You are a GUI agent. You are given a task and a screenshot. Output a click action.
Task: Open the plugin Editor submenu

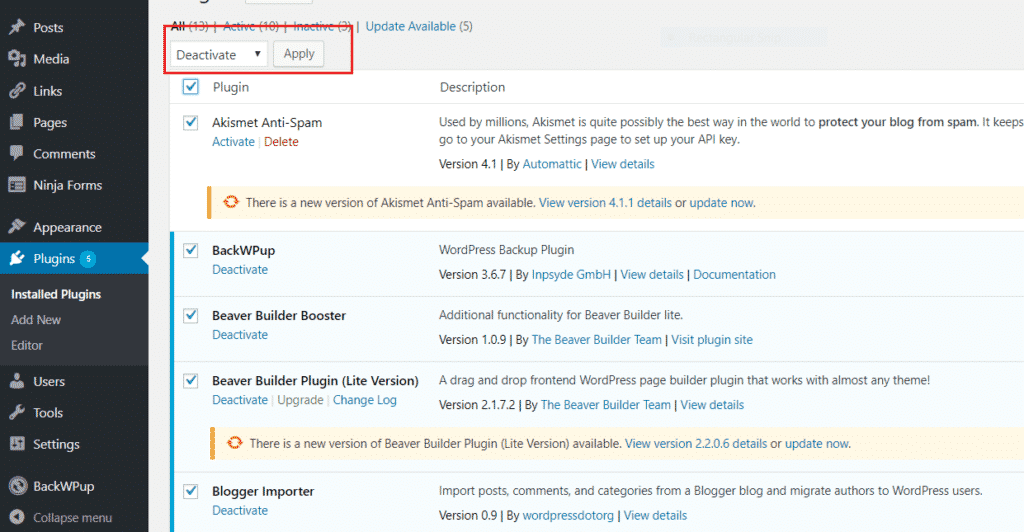coord(27,345)
